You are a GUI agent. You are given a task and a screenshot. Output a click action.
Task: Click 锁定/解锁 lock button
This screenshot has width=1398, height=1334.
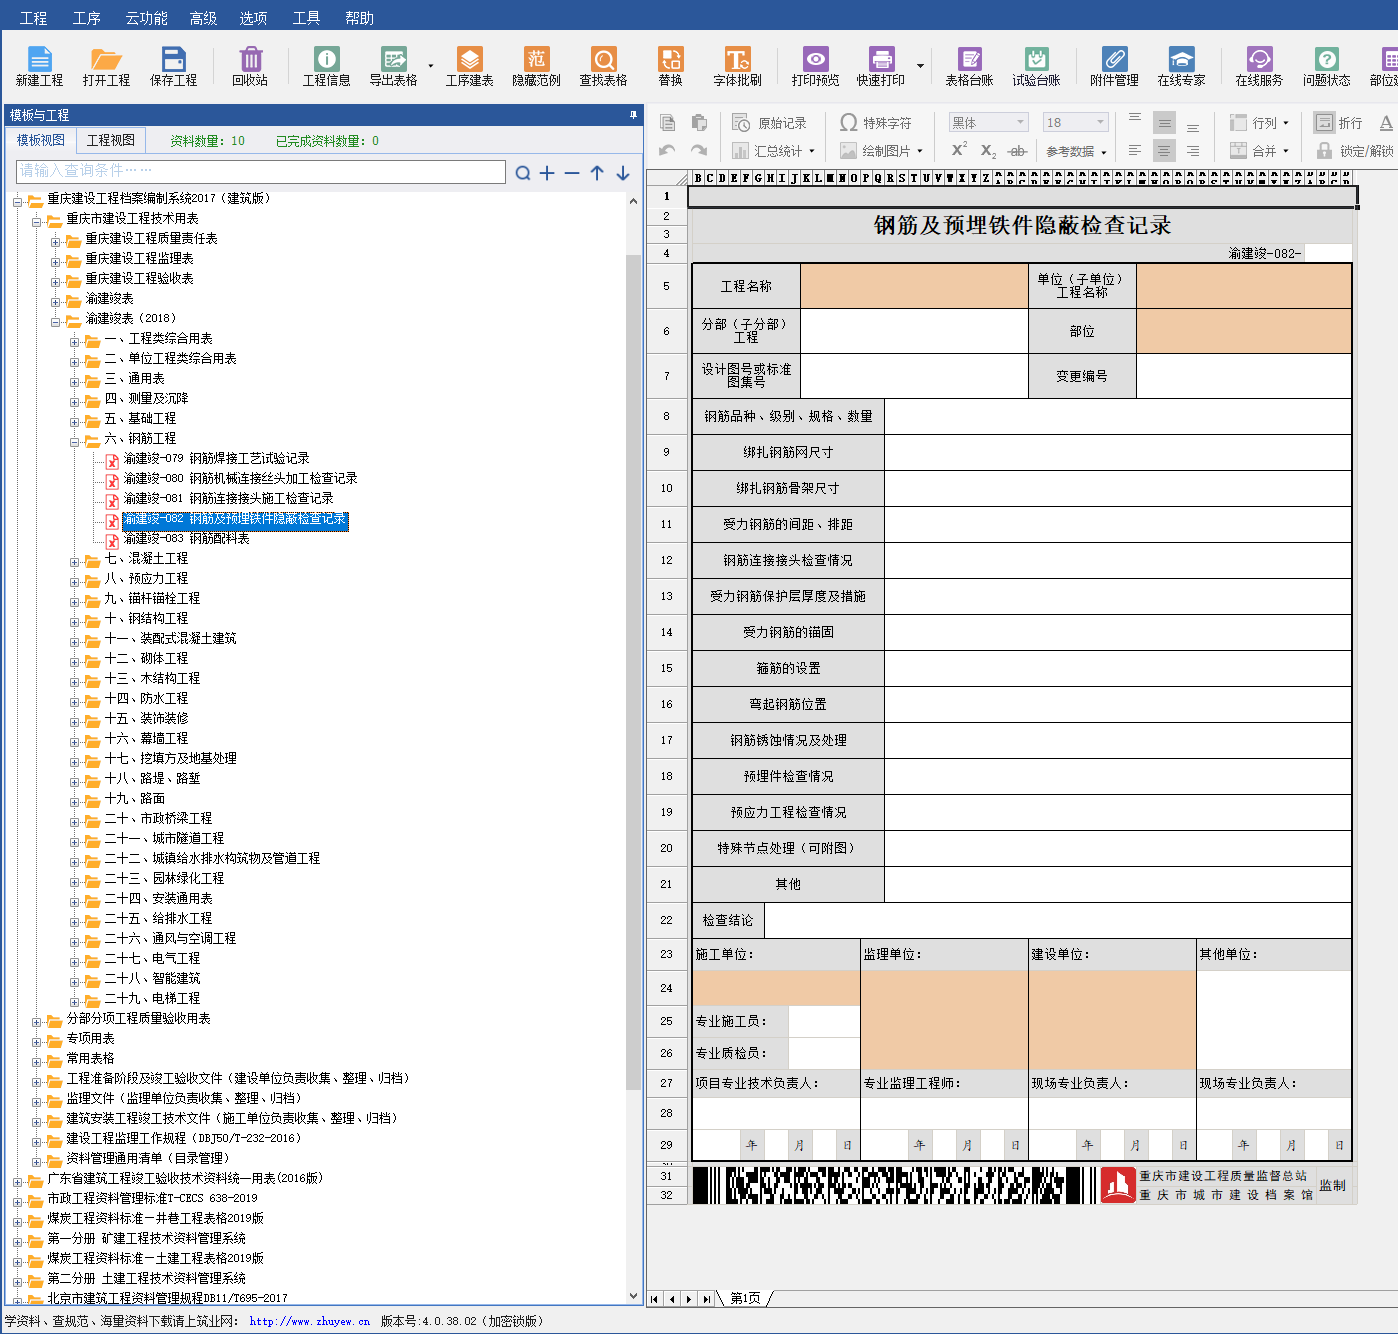(1355, 151)
